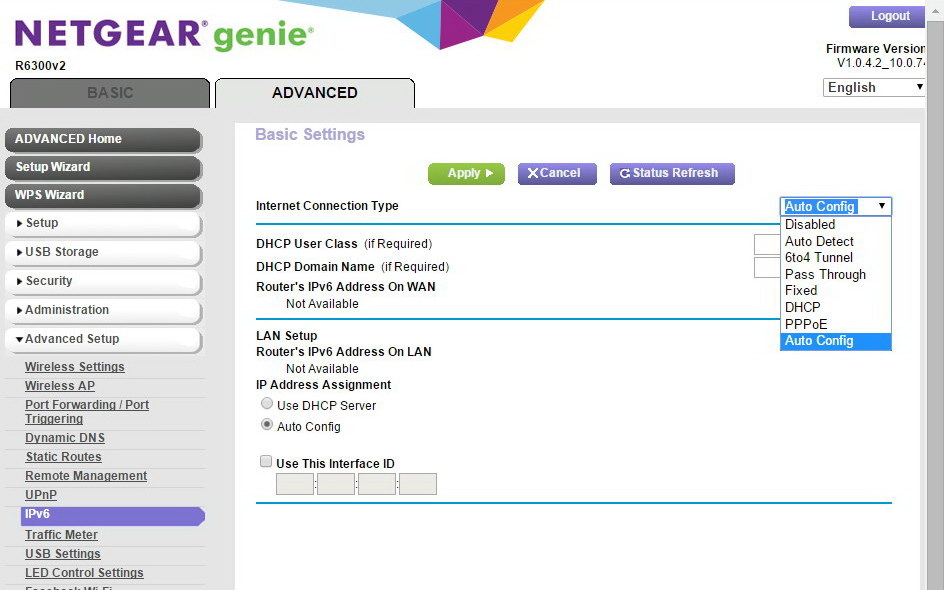Click the NETGEAR genie logo
The width and height of the screenshot is (944, 590).
pyautogui.click(x=164, y=35)
